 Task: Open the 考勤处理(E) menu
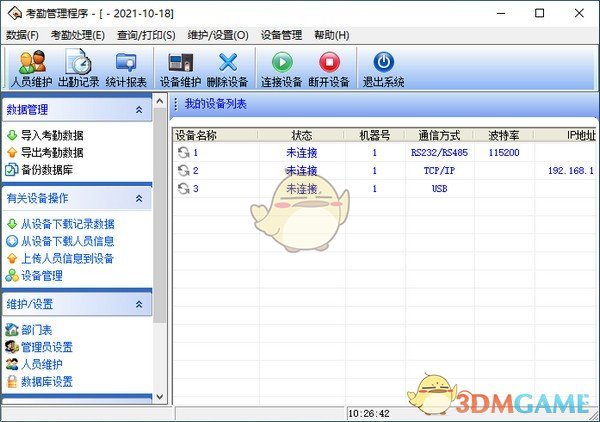click(78, 35)
